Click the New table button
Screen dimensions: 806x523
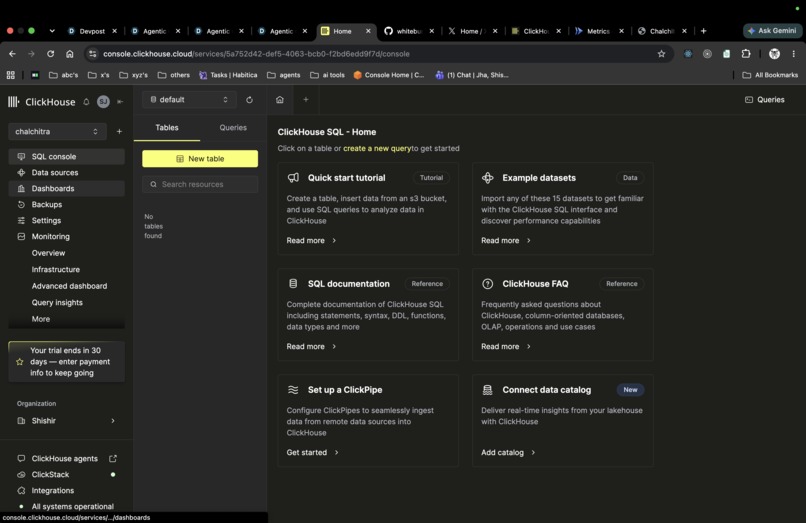(x=200, y=158)
